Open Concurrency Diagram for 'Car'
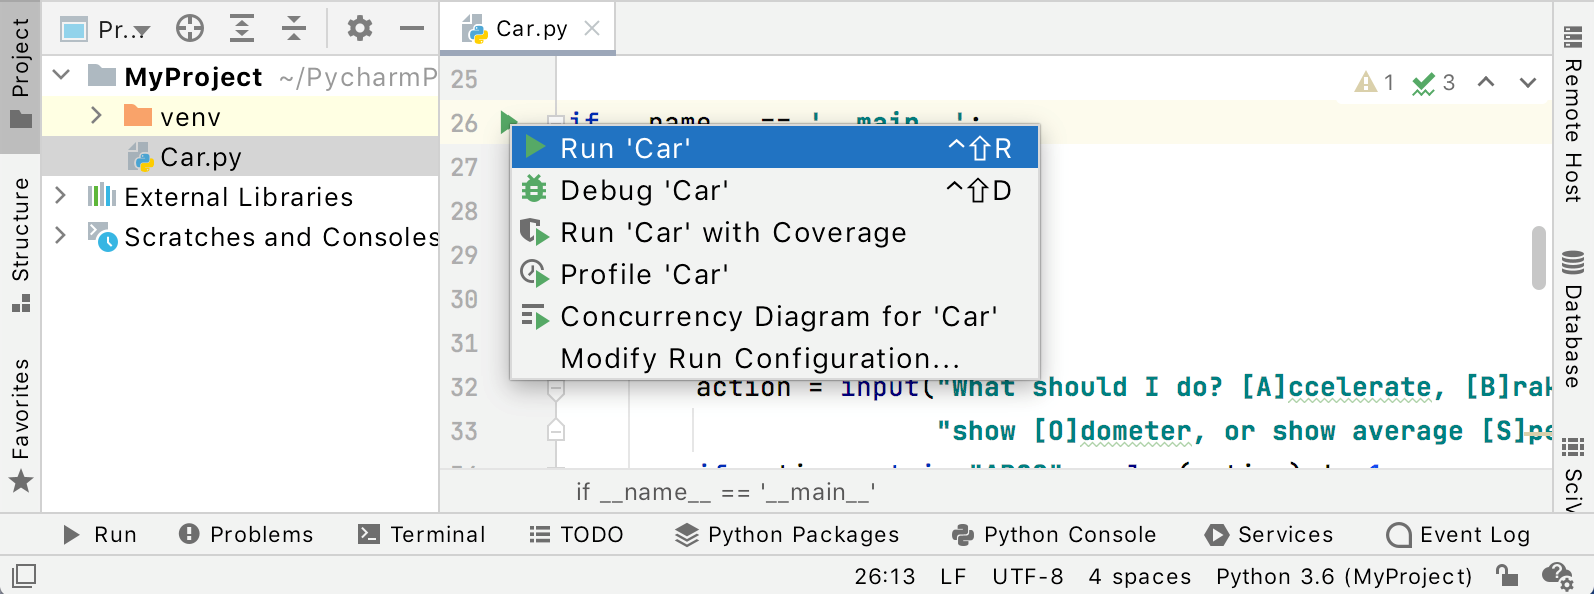1594x594 pixels. coord(775,316)
